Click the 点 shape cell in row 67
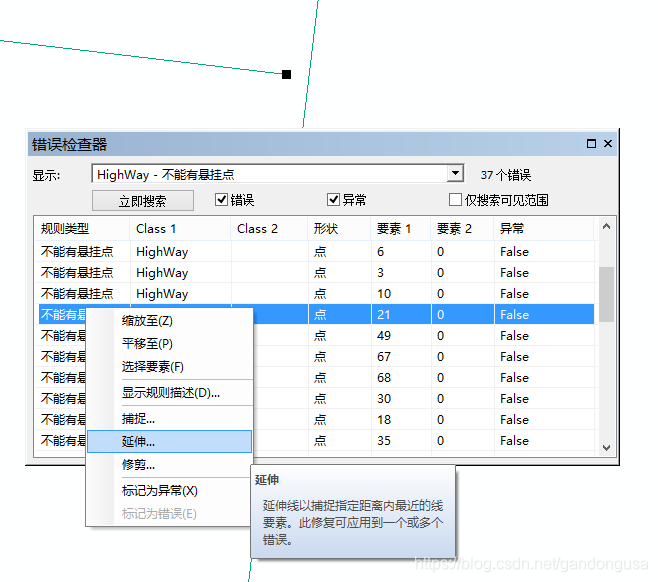The height and width of the screenshot is (582, 658). 339,357
